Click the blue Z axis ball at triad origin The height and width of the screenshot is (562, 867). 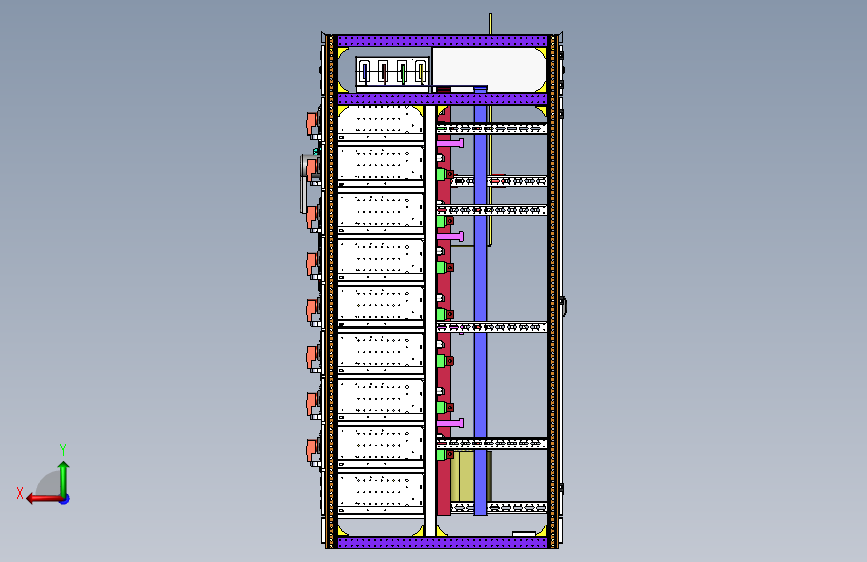click(x=65, y=499)
